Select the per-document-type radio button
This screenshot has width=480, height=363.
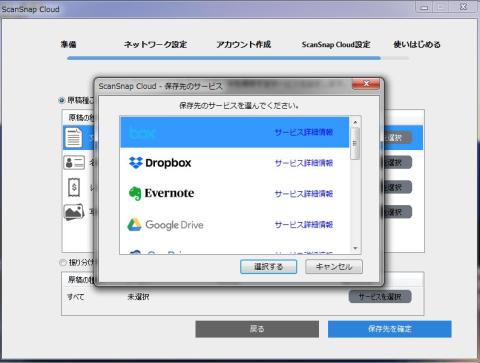(62, 100)
